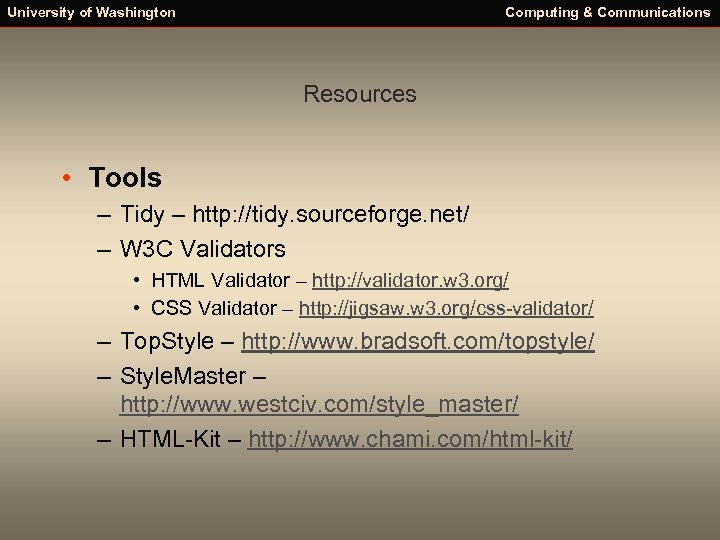Image resolution: width=720 pixels, height=540 pixels.
Task: Click the Computing & Communications header text
Action: 608,13
